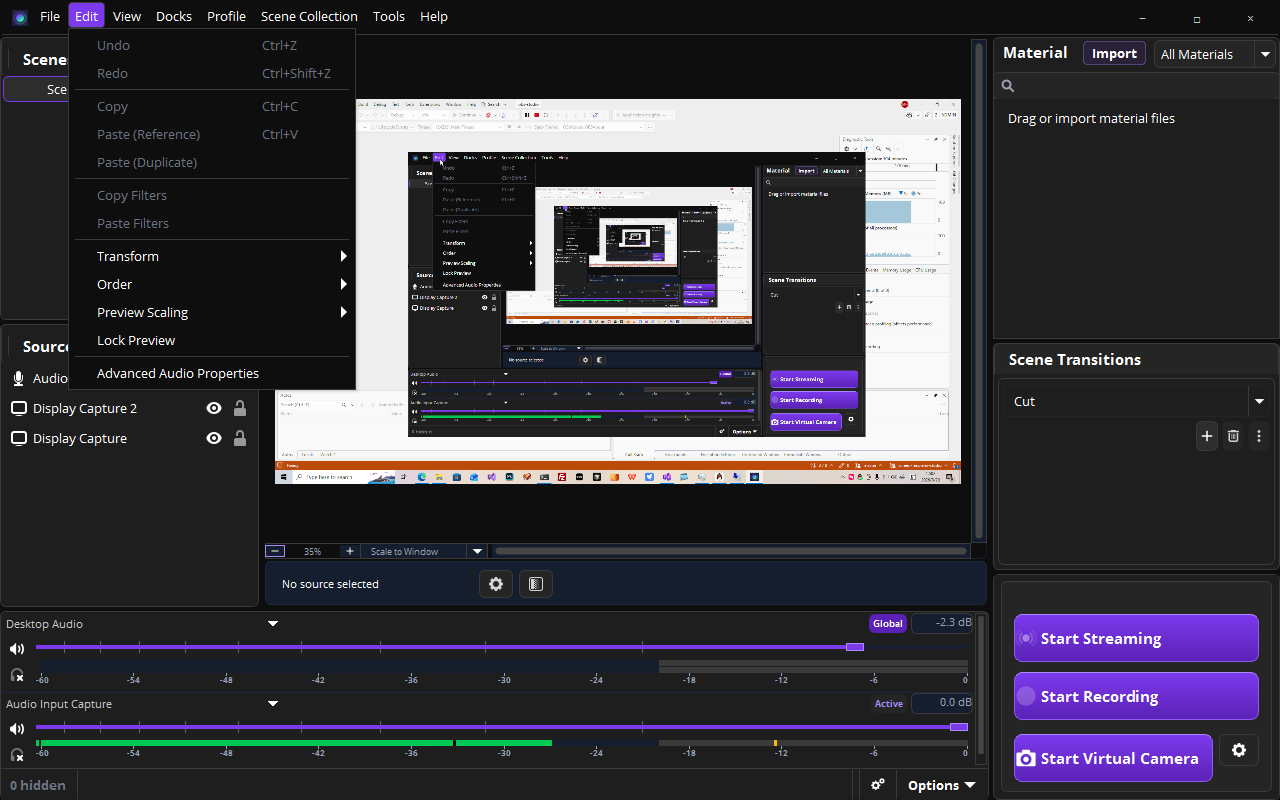The image size is (1280, 800).
Task: Click Start Virtual Camera
Action: (x=1113, y=758)
